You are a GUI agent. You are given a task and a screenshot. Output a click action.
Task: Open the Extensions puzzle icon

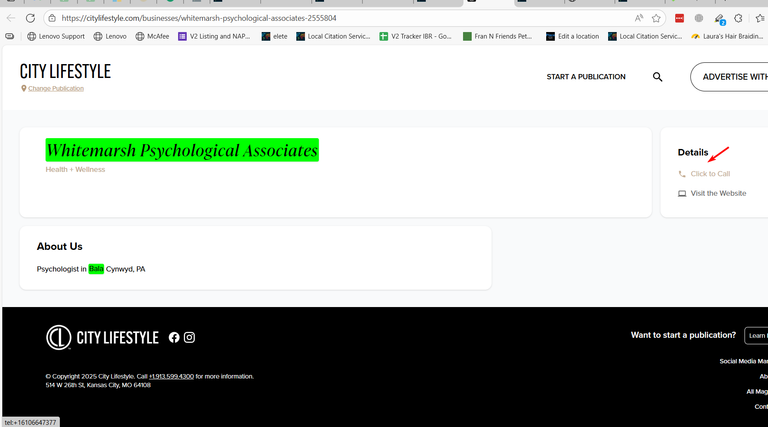tap(739, 18)
